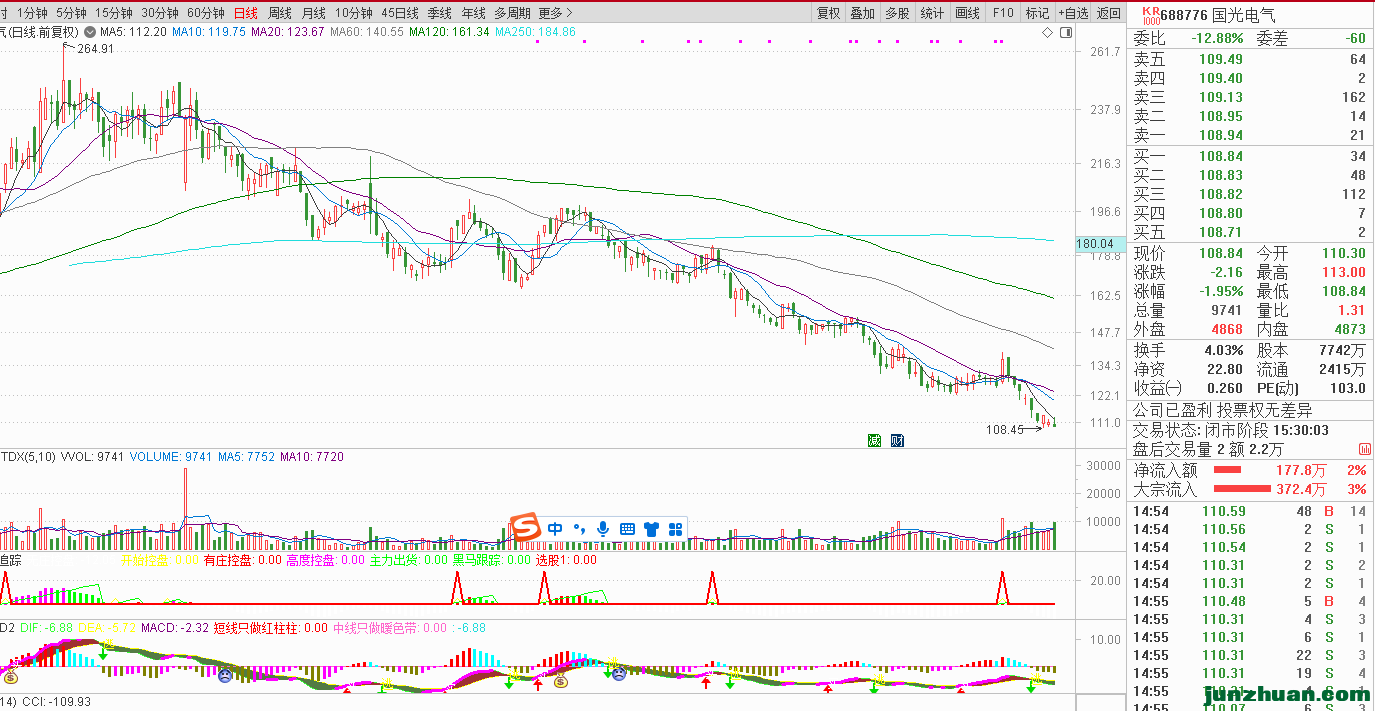Open Sogou soft keyboard icon
Viewport: 1375px width, 711px height.
click(628, 528)
